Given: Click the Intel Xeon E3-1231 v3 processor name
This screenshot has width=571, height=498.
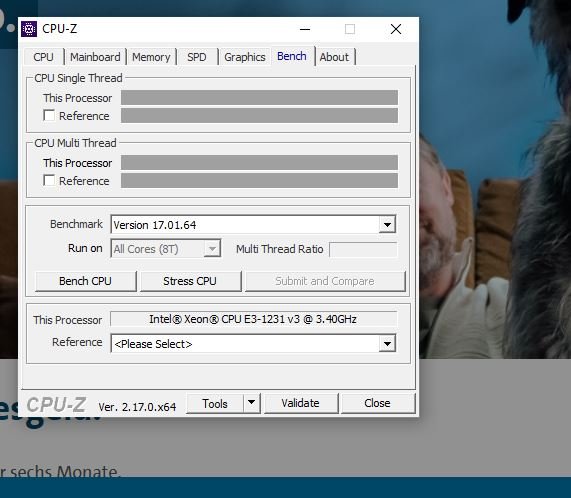Looking at the screenshot, I should [253, 319].
